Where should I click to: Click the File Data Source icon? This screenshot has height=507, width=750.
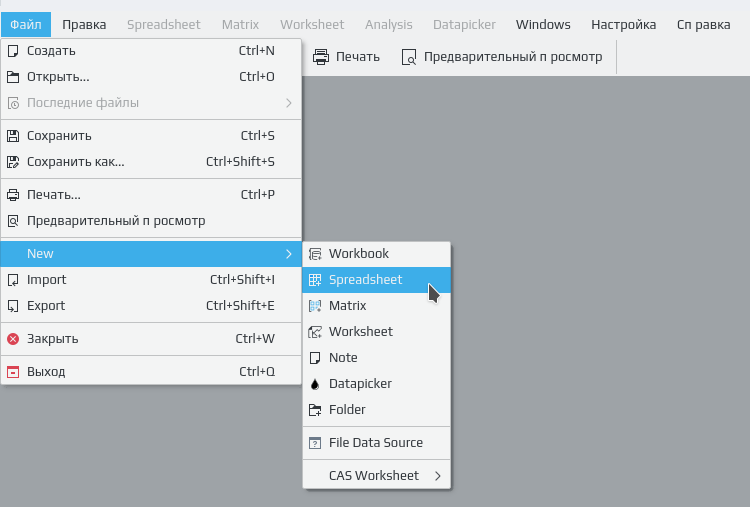[315, 443]
